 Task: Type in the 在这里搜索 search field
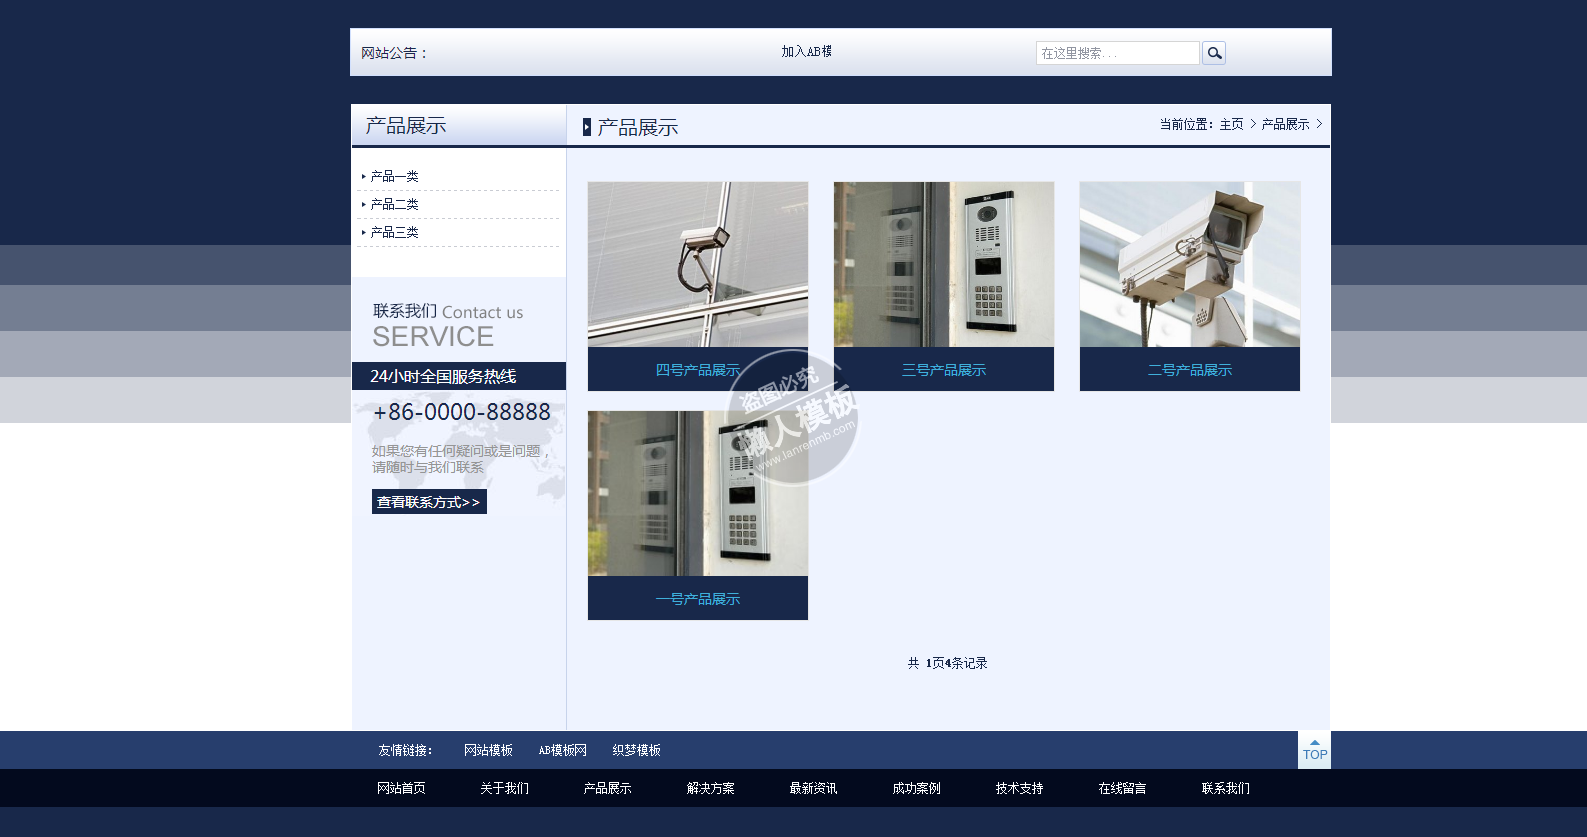(1116, 53)
